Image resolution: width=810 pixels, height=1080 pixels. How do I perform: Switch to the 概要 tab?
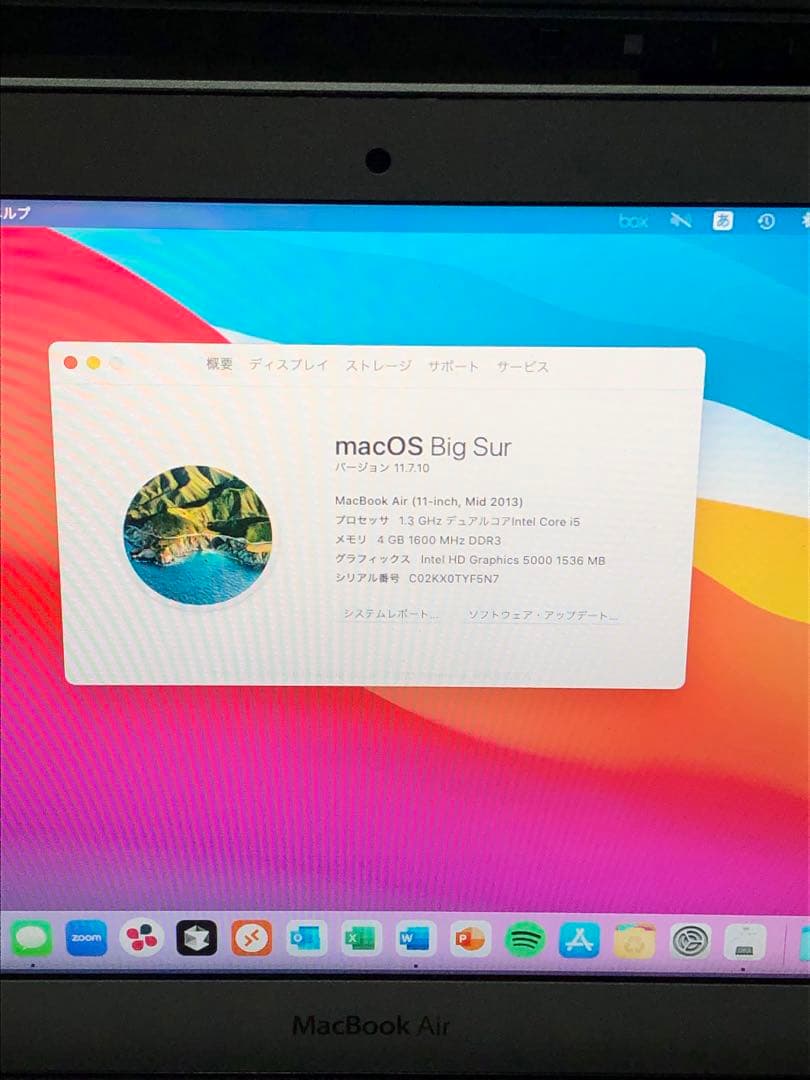pos(220,364)
